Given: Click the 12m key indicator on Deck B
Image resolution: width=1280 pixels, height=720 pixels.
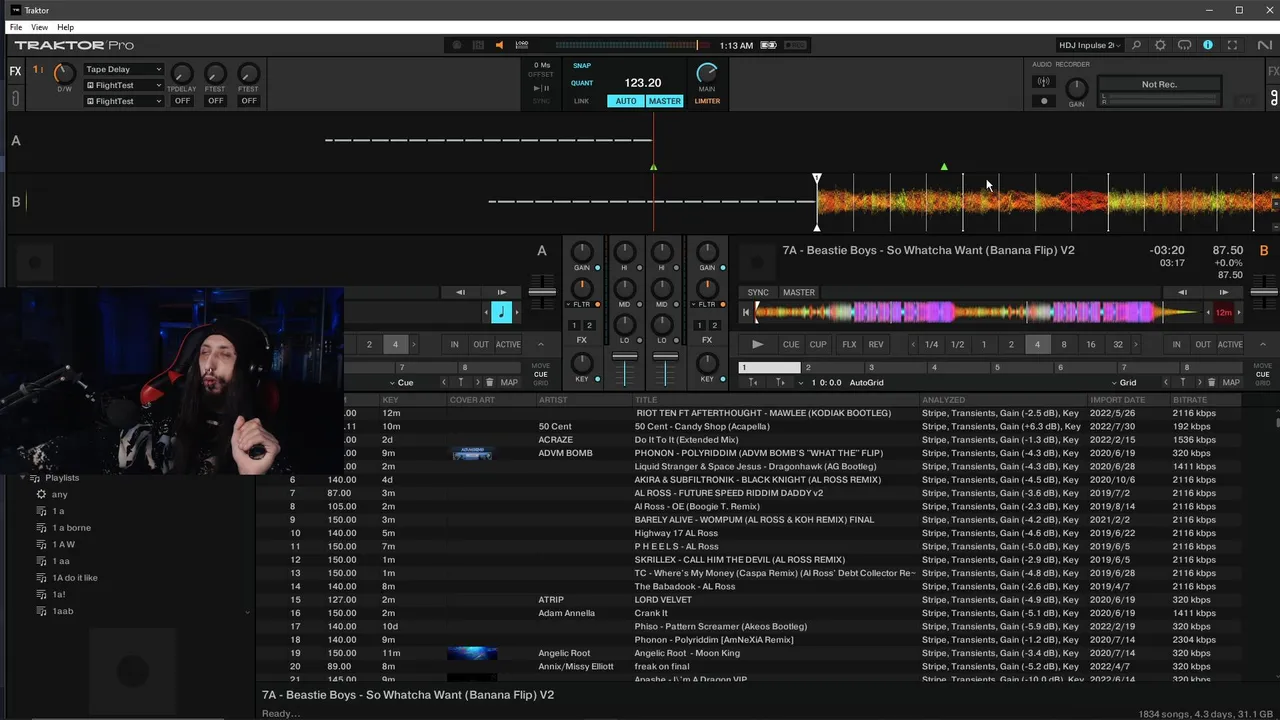Looking at the screenshot, I should pos(1223,312).
